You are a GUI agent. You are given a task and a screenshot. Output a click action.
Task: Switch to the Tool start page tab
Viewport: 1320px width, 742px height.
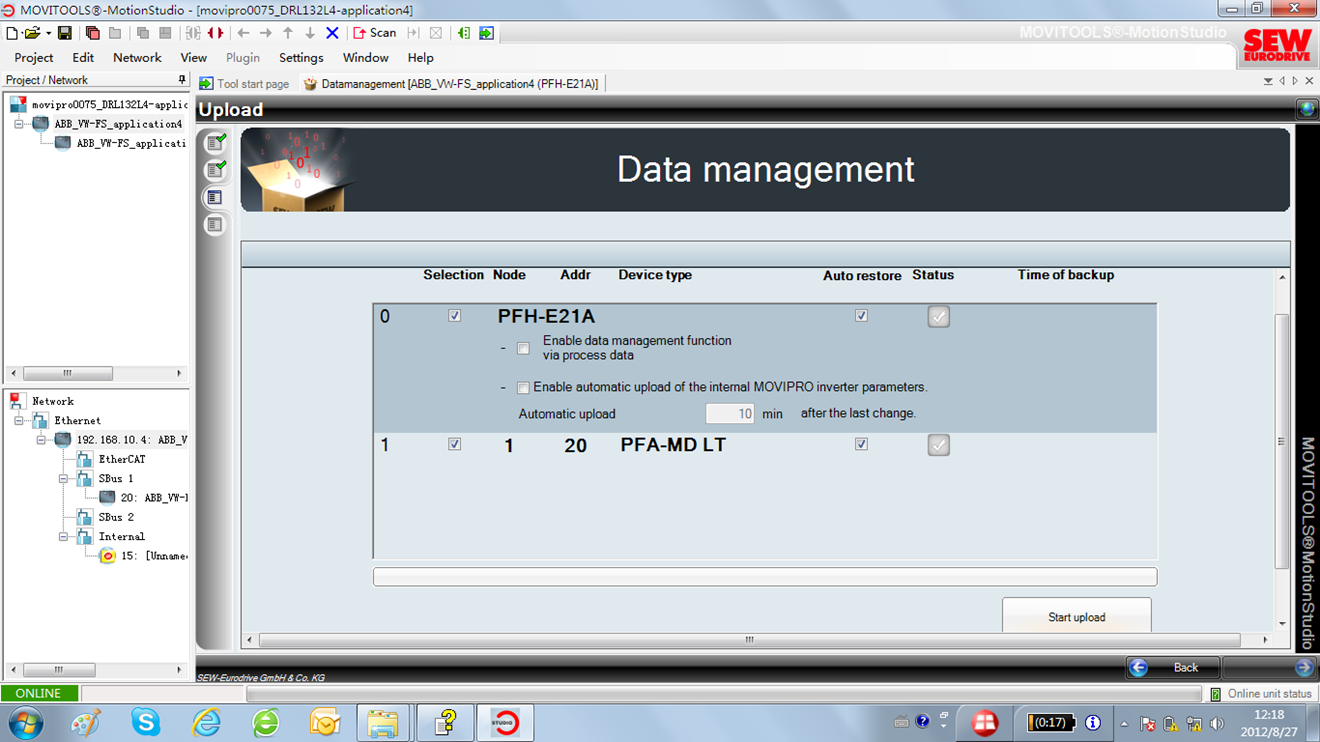(x=244, y=84)
